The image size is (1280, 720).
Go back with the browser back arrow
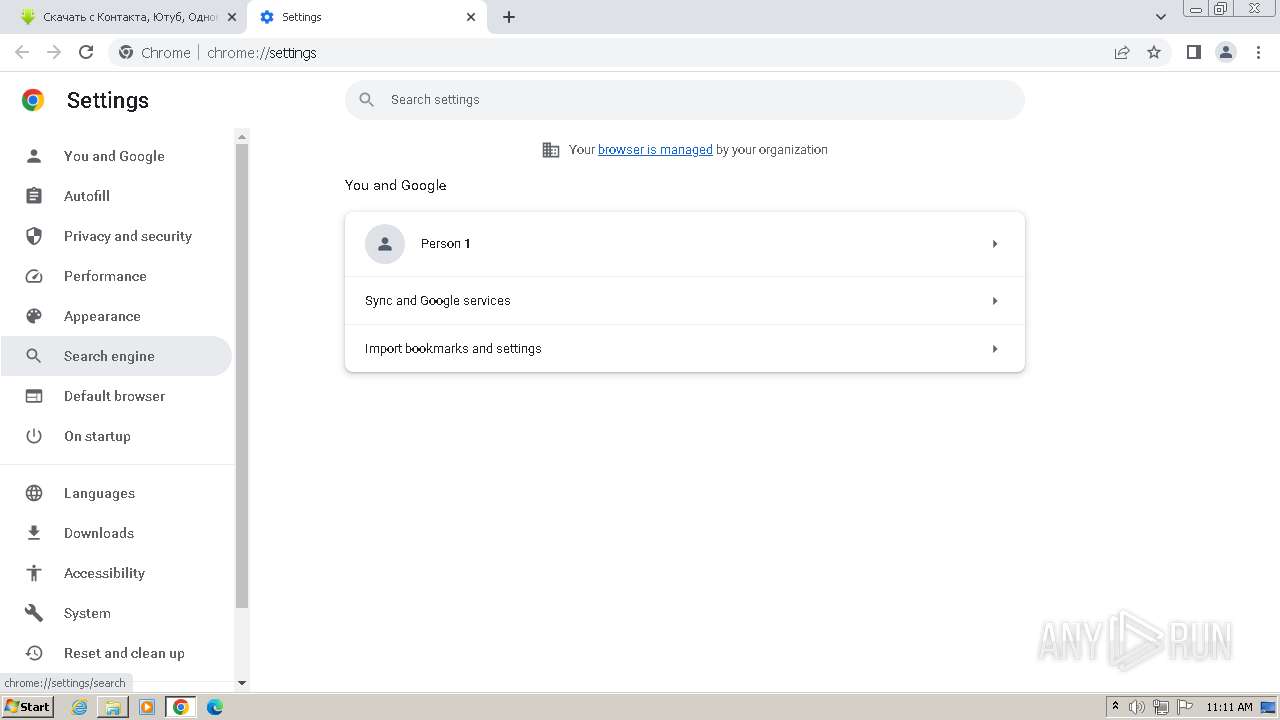click(x=22, y=52)
